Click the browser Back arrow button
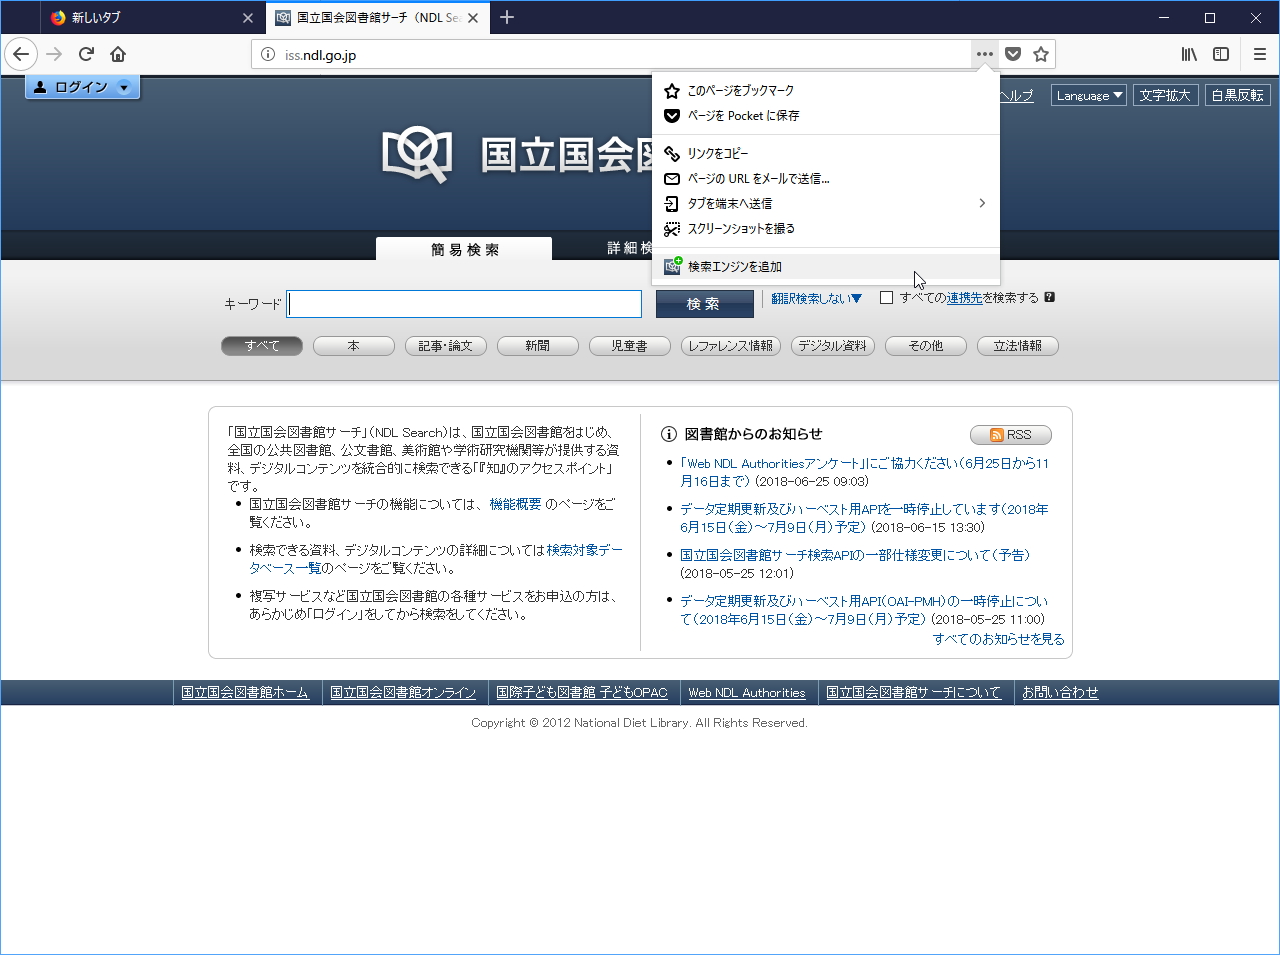Viewport: 1280px width, 955px height. [21, 54]
